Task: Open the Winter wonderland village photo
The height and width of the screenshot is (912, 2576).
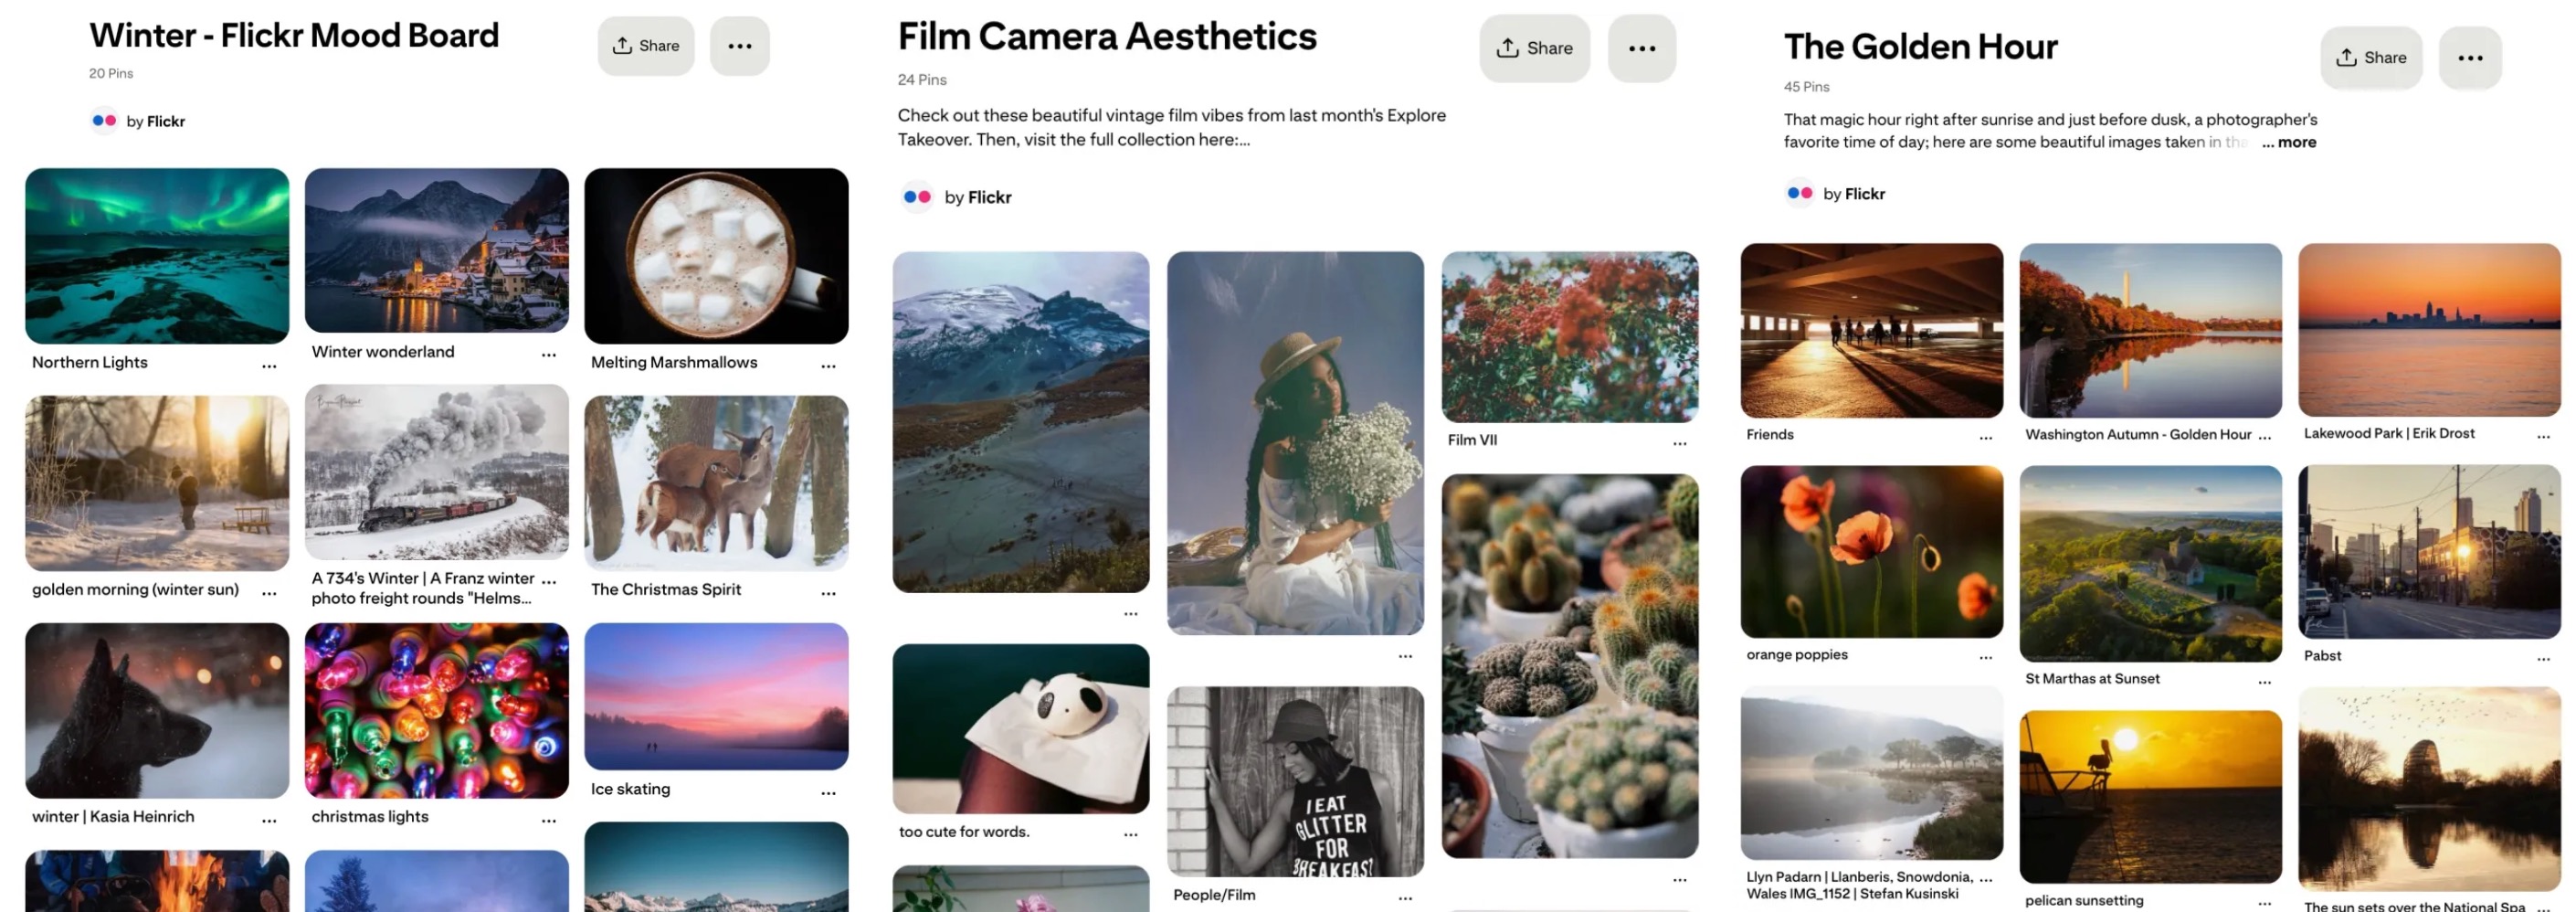Action: 436,250
